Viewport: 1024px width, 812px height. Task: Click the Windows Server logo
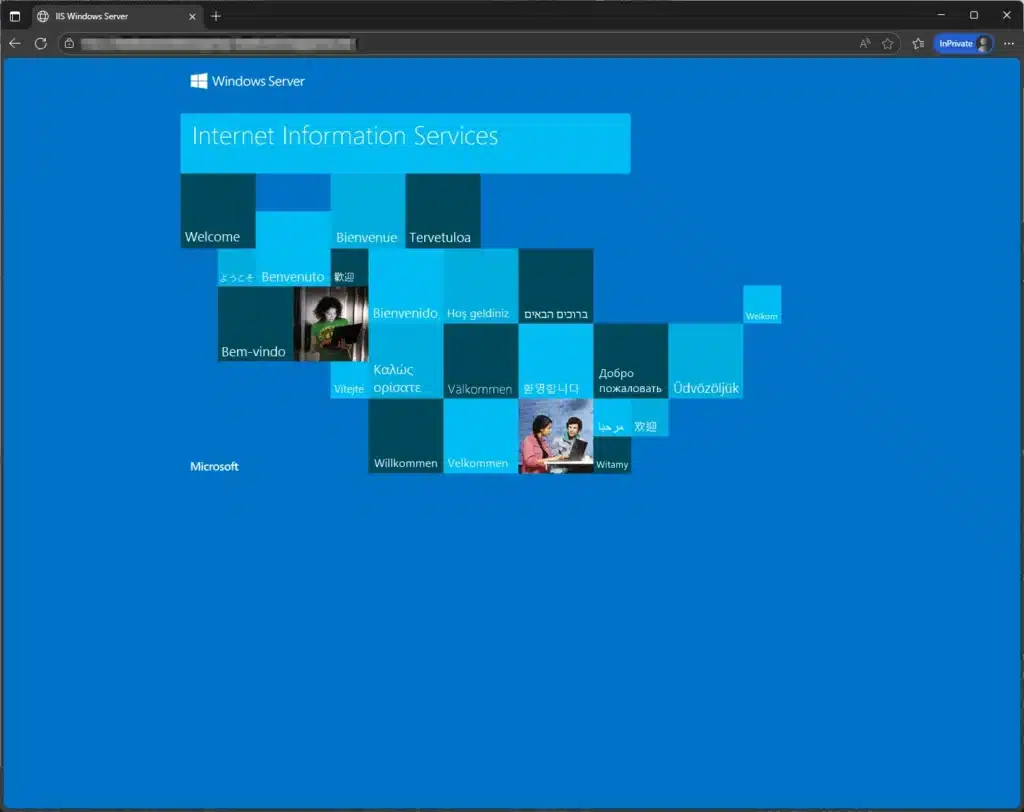click(248, 81)
